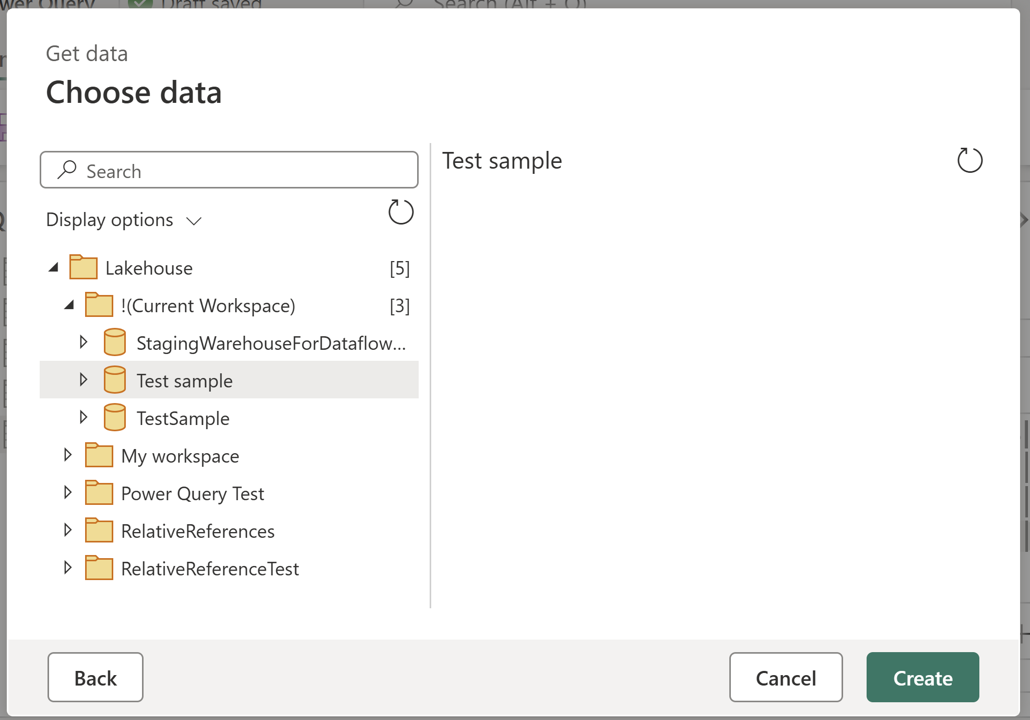The image size is (1030, 720).
Task: Collapse the !(Current Workspace) node
Action: point(68,305)
